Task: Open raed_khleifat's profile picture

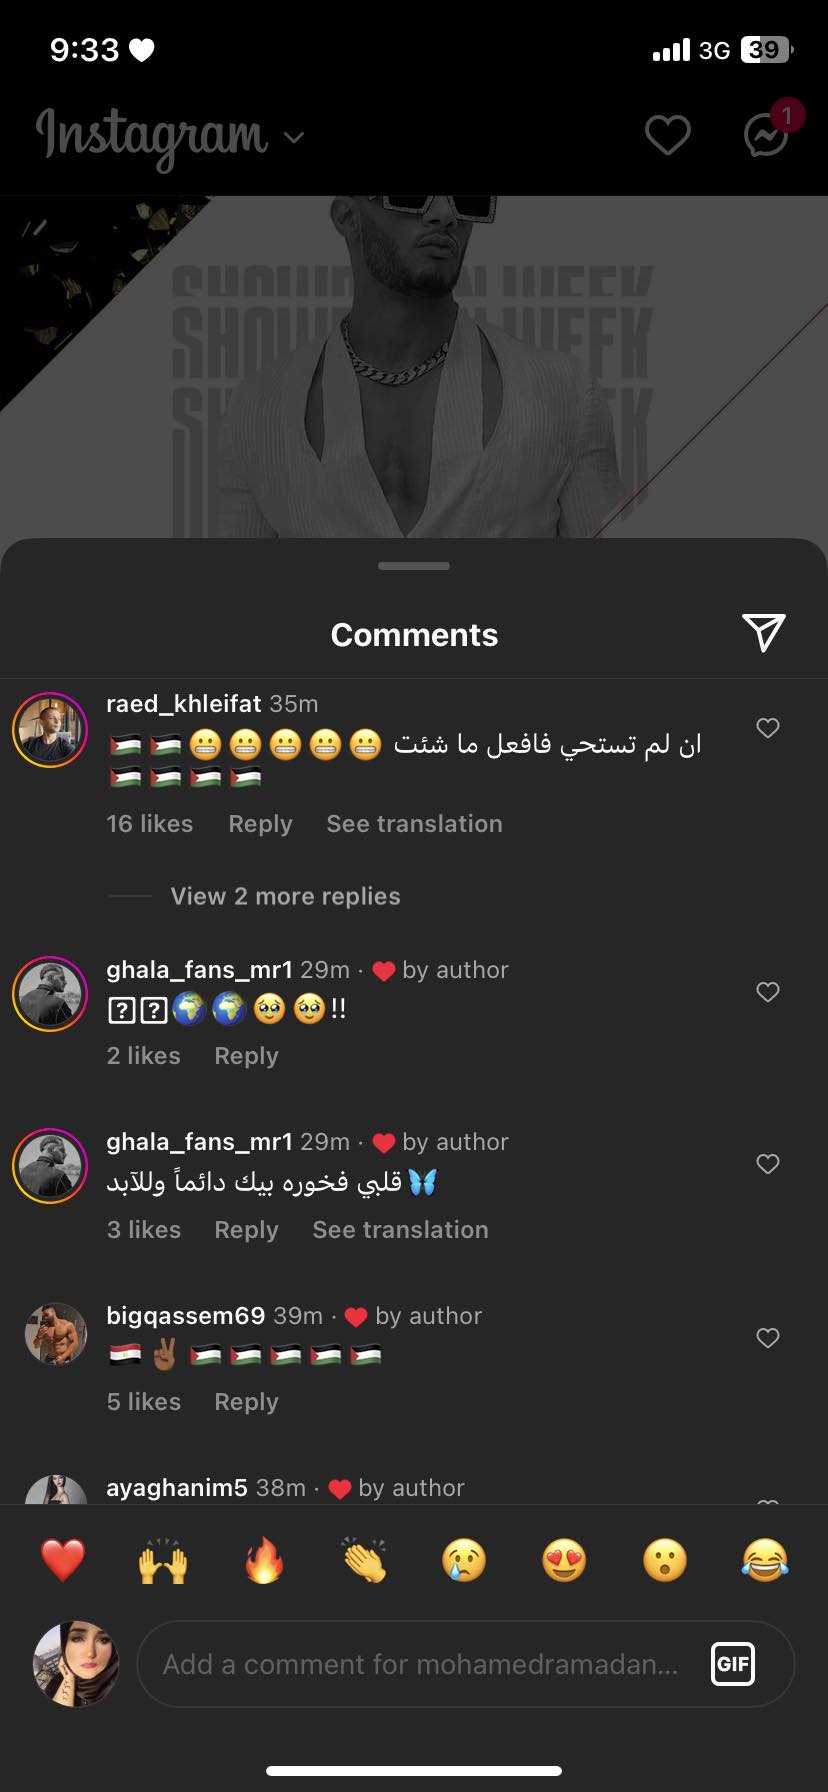Action: click(x=50, y=730)
